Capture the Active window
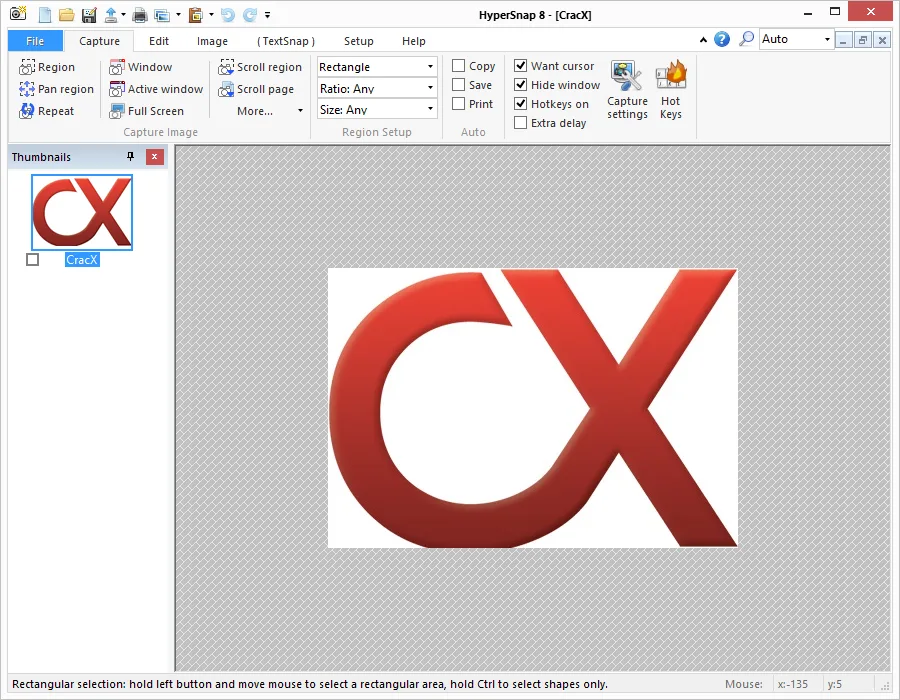This screenshot has width=900, height=700. [x=156, y=89]
